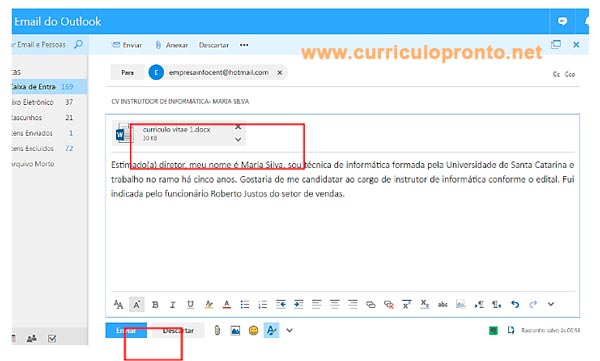Click the subject line field
The image size is (600, 361).
(x=342, y=101)
